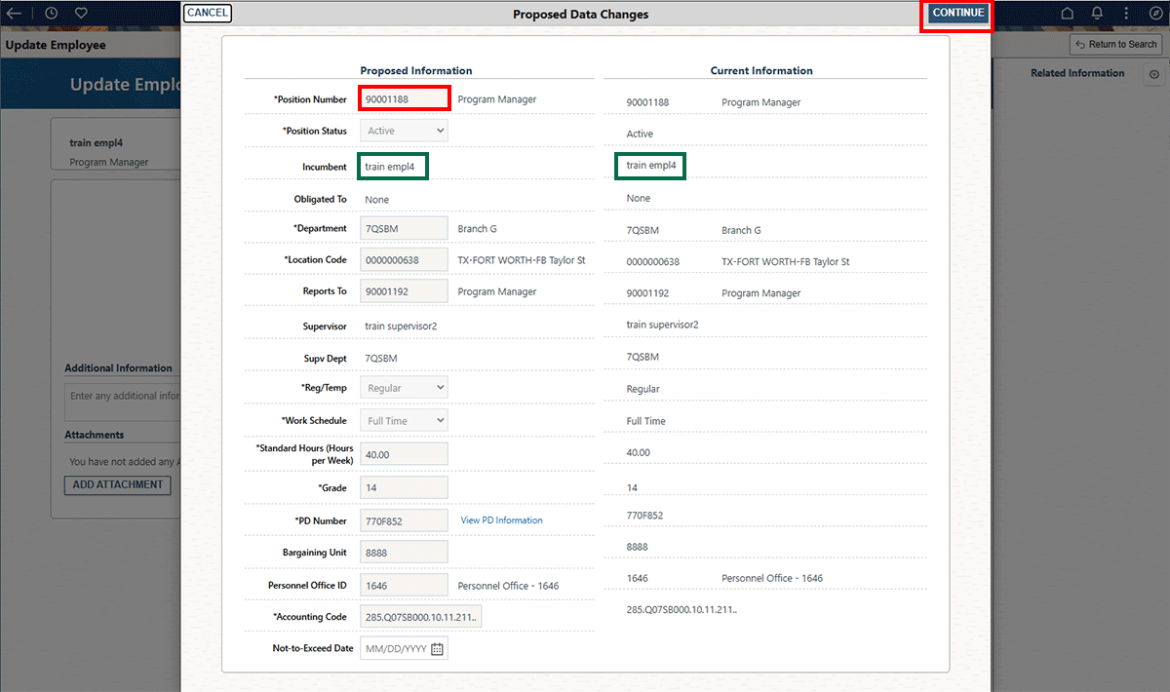Click Return to Search
Screen dimensions: 1170x692
[1116, 44]
